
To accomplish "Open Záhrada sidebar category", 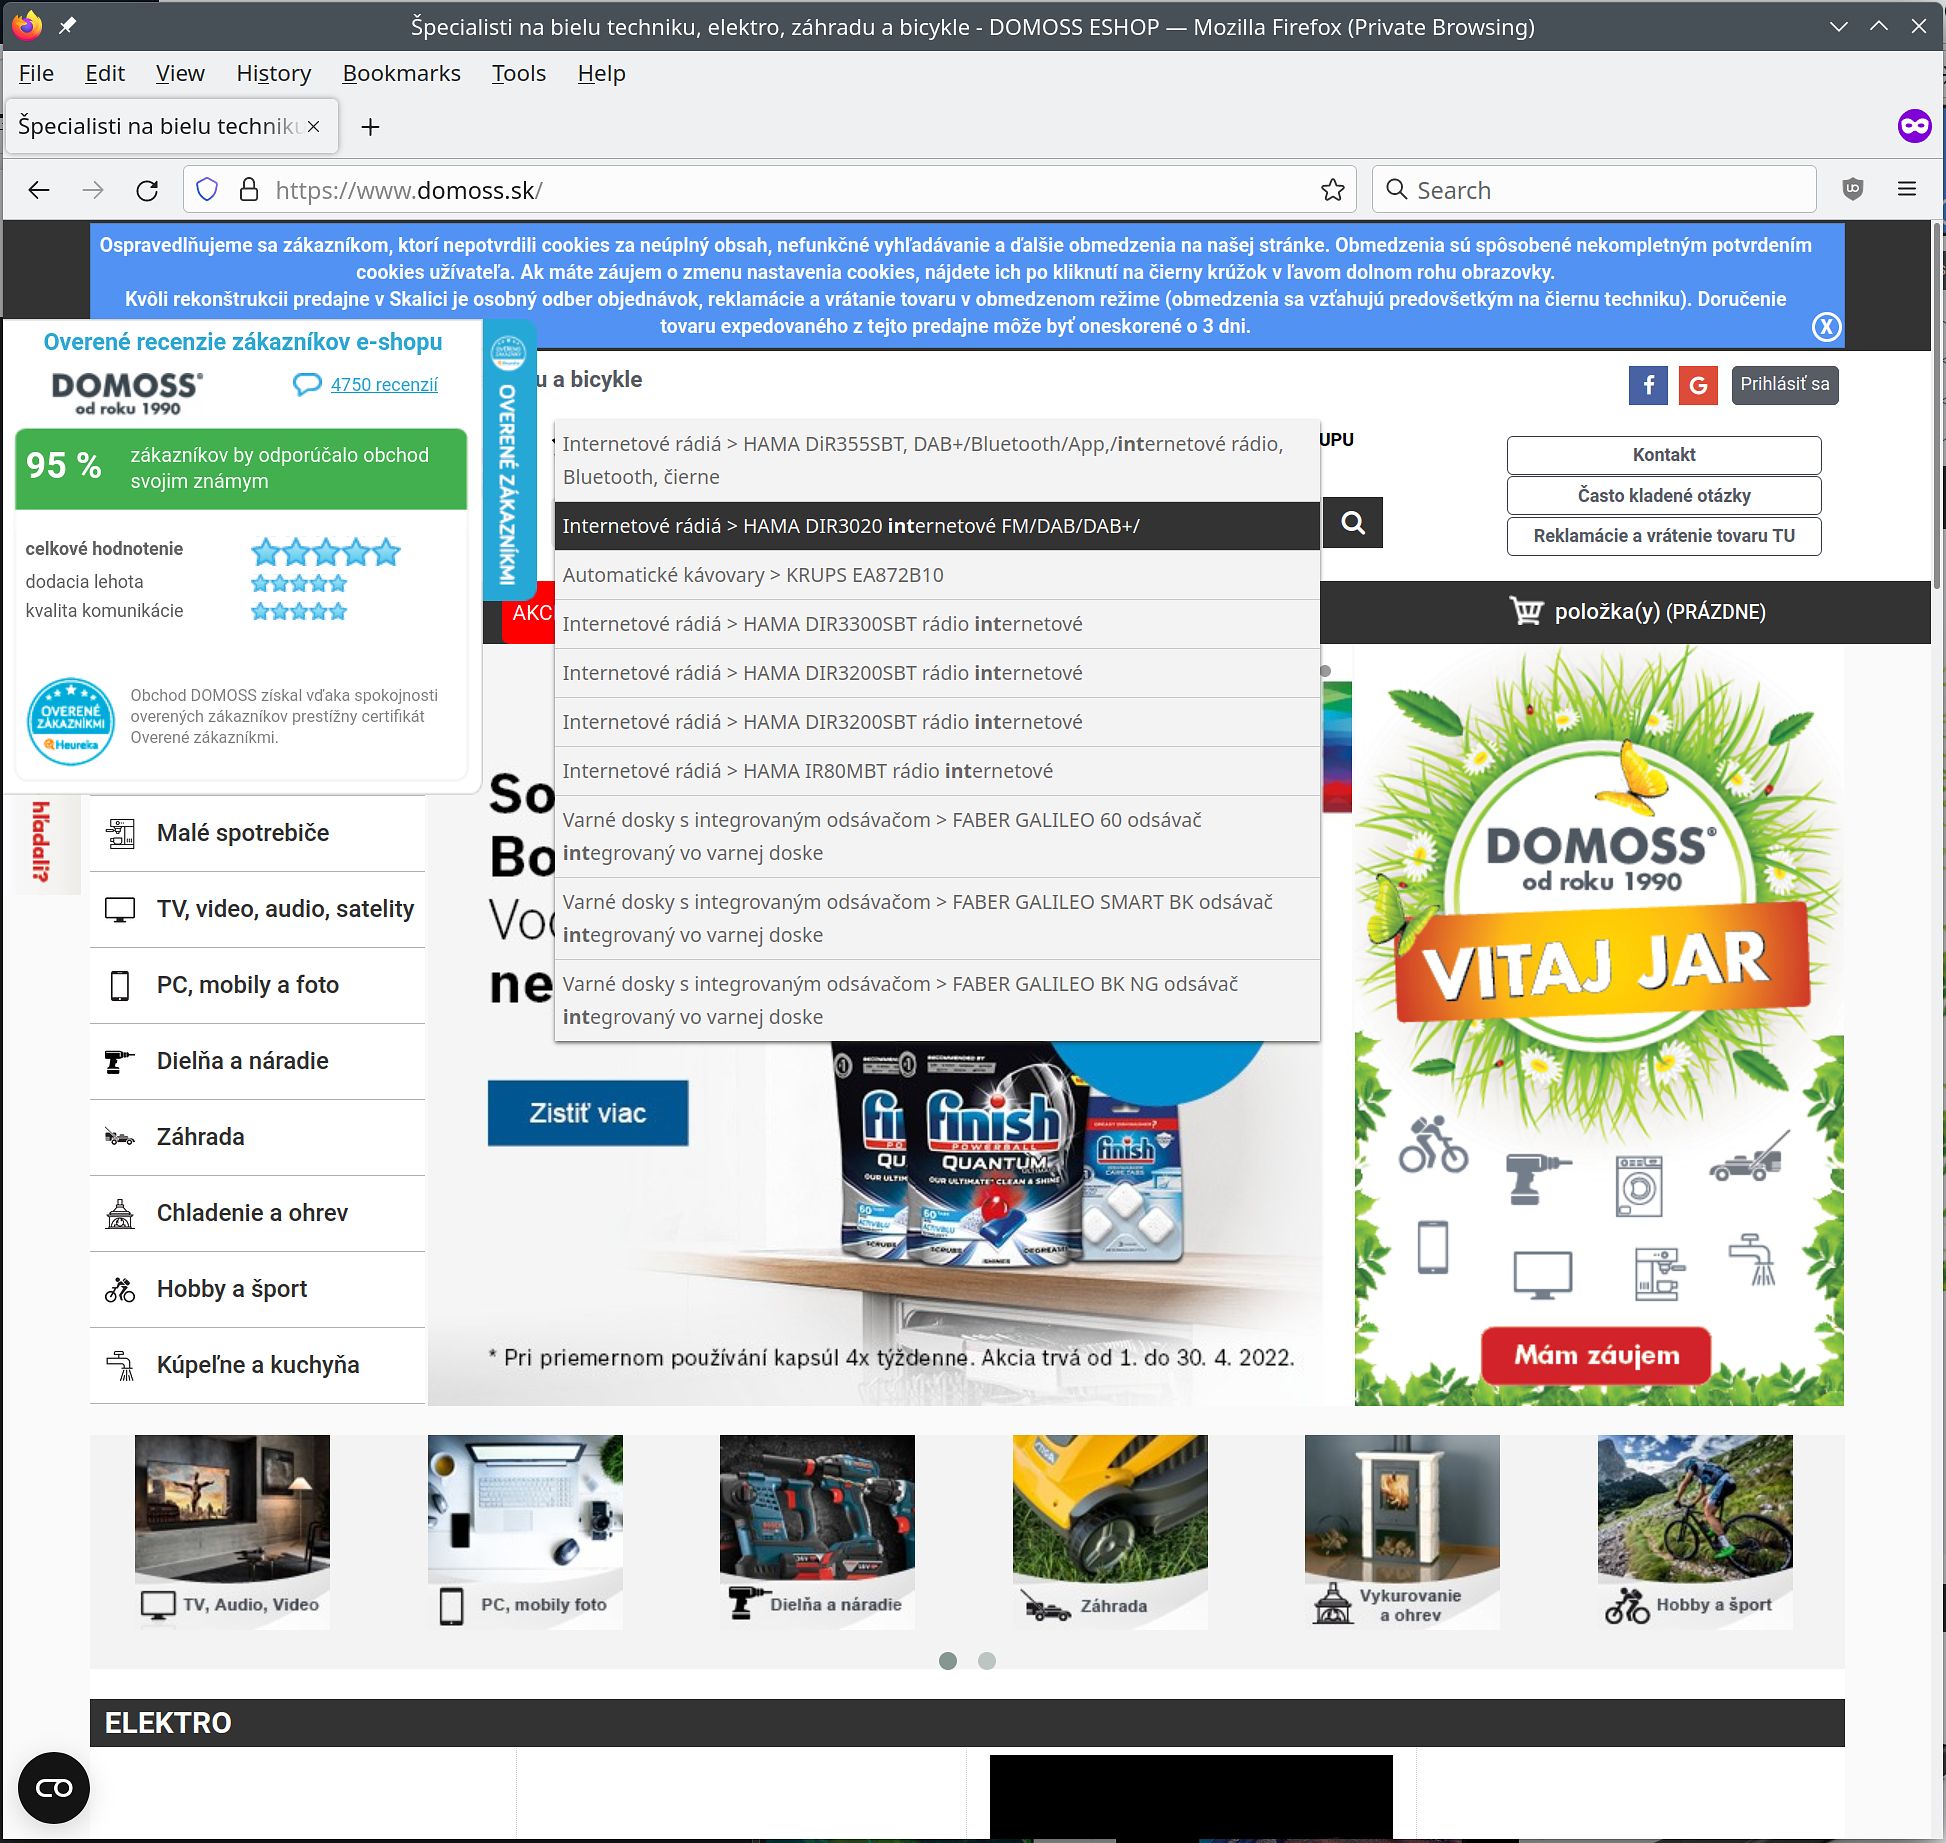I will 257,1137.
